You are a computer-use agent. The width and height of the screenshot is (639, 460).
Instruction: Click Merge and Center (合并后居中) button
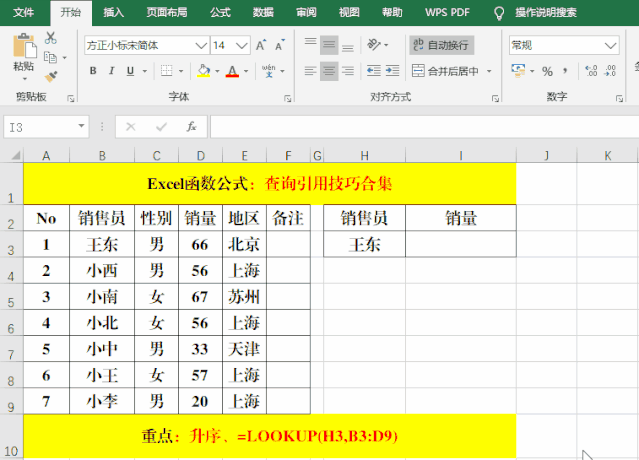(452, 71)
